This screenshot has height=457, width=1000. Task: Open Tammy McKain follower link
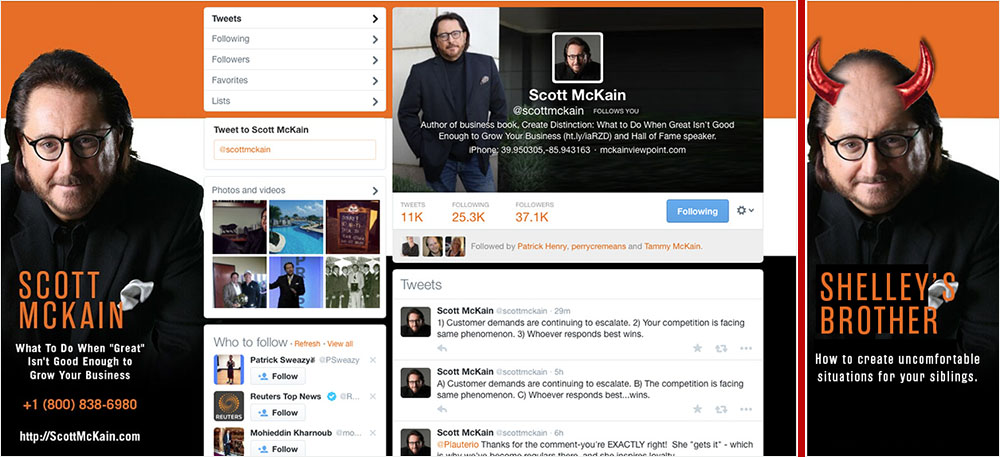pyautogui.click(x=672, y=246)
